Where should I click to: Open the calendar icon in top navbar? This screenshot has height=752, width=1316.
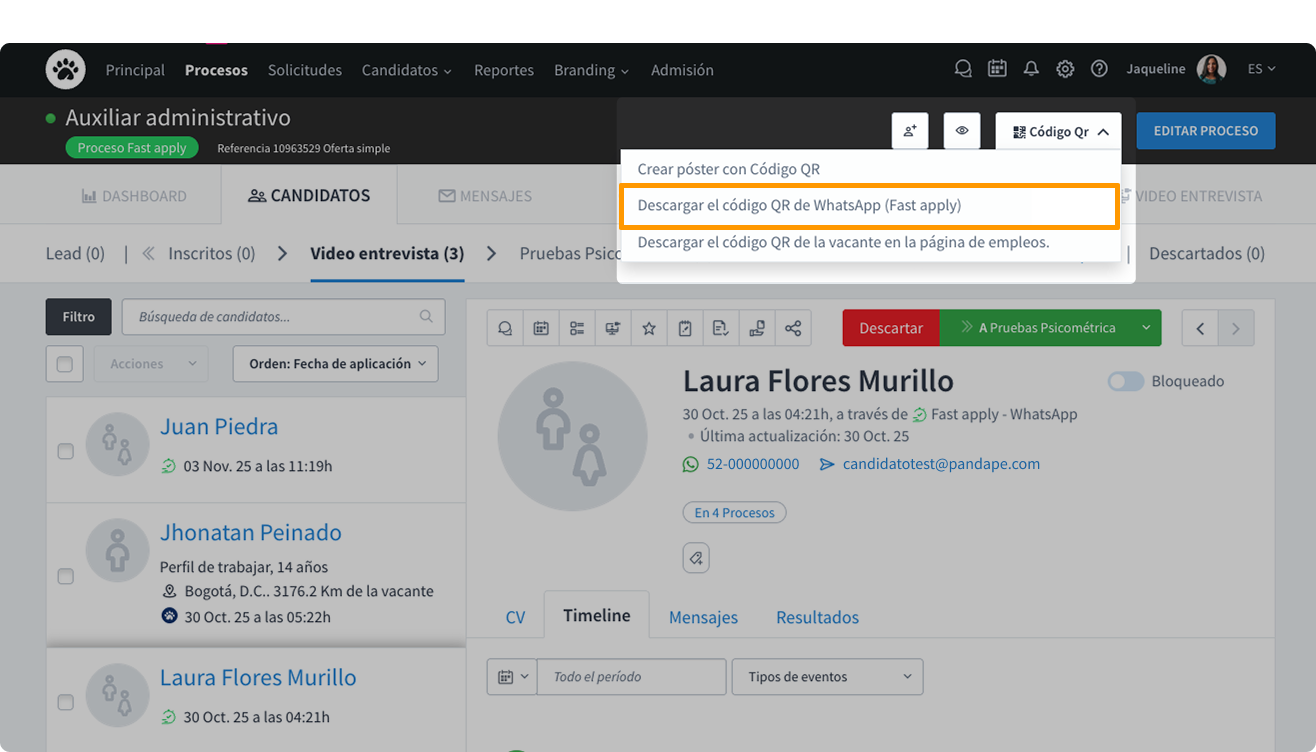pyautogui.click(x=997, y=69)
